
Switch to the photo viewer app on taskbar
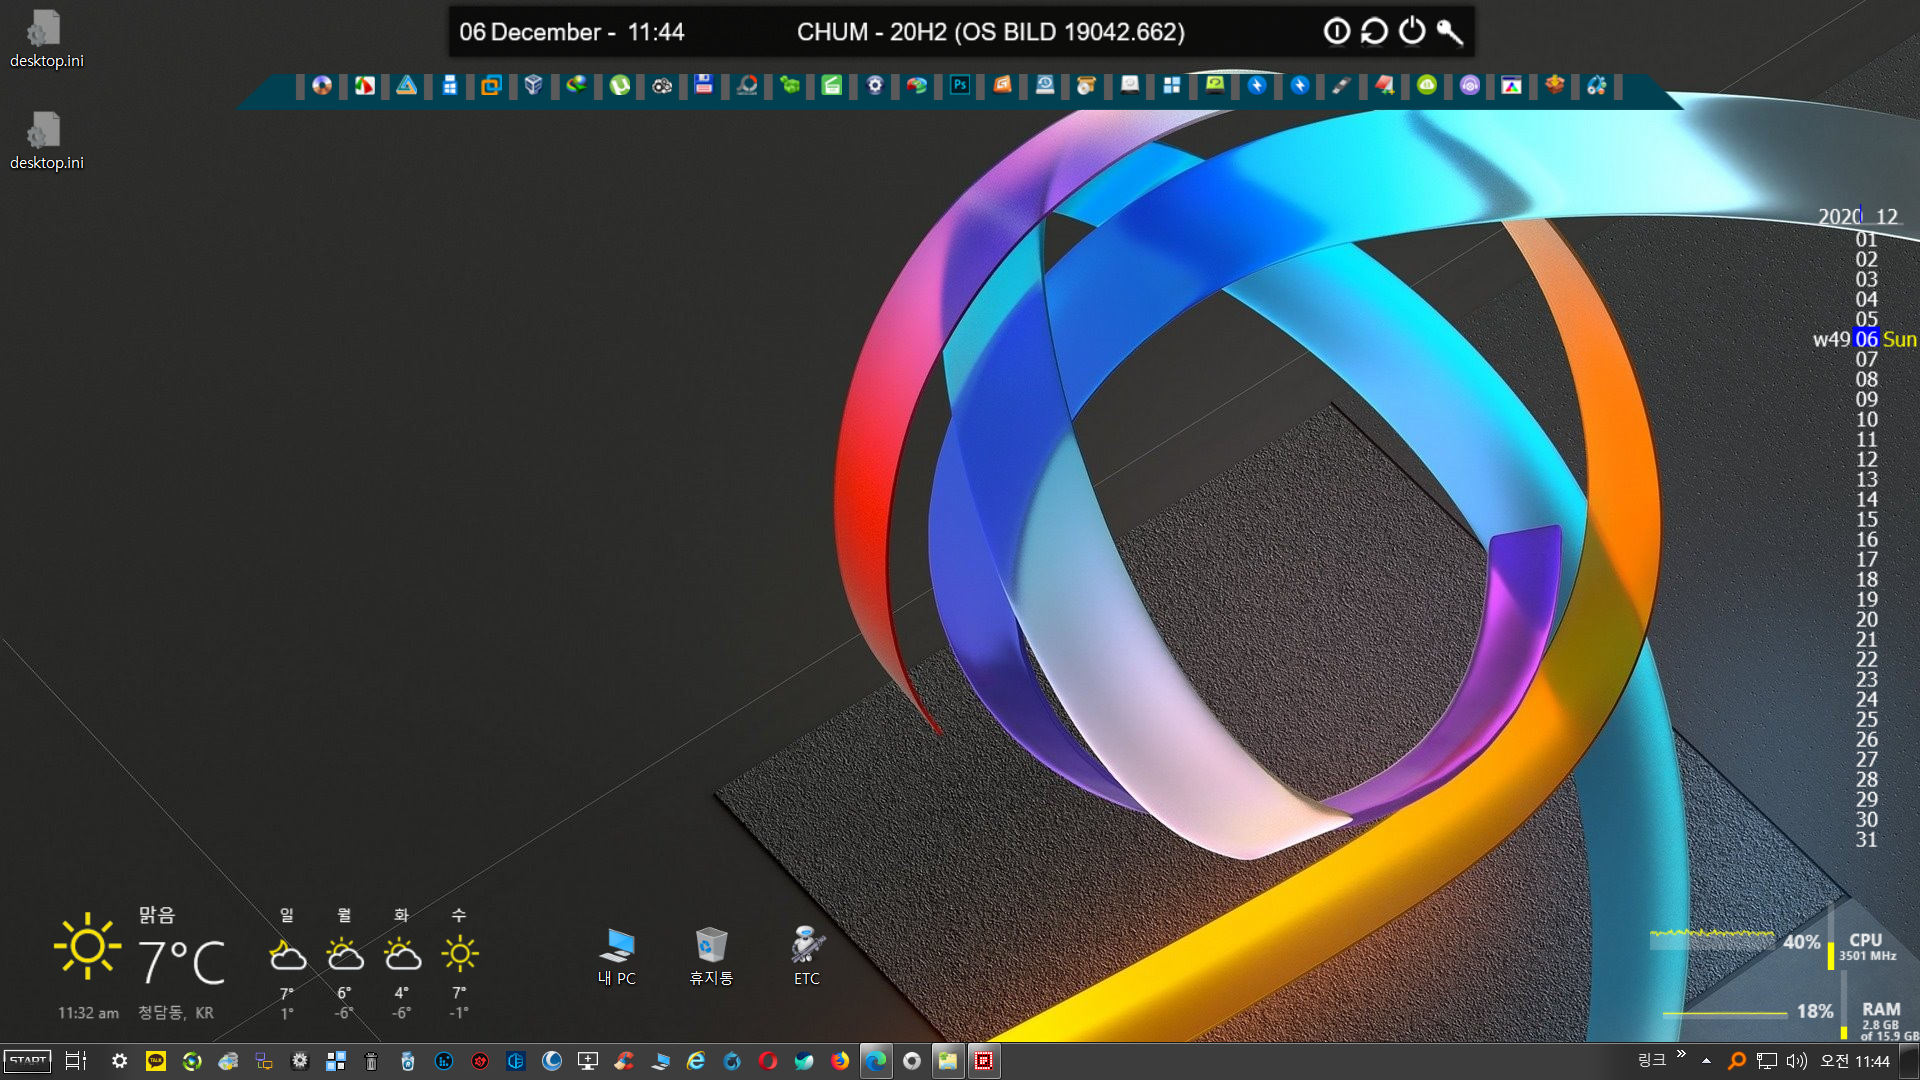point(948,1061)
